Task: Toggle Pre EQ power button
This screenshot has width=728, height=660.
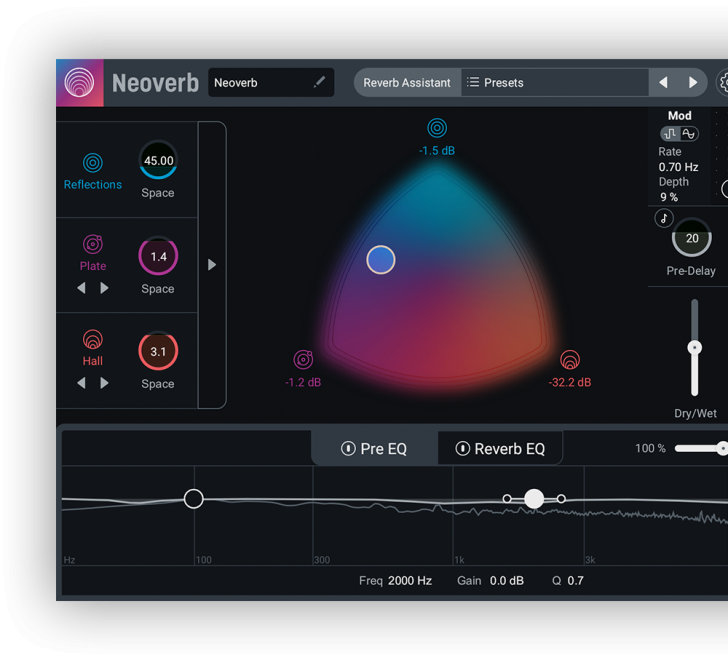Action: click(x=348, y=448)
